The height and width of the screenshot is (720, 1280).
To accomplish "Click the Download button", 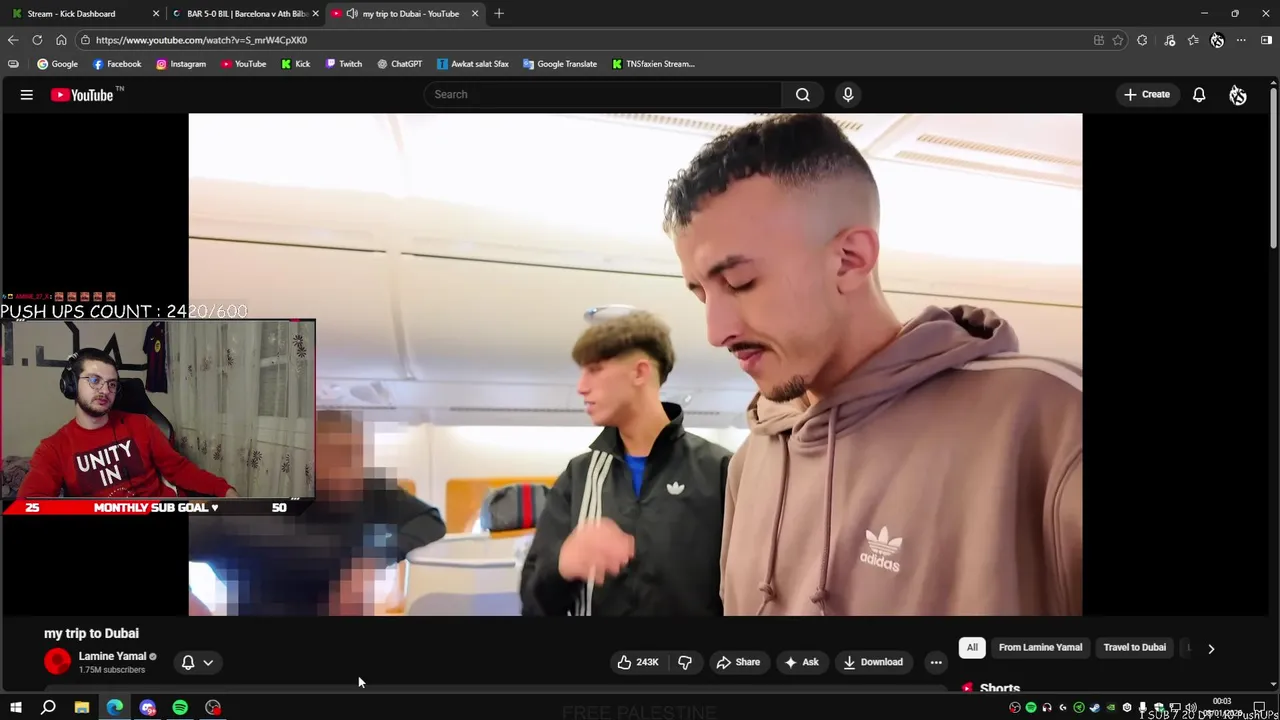I will pos(873,662).
